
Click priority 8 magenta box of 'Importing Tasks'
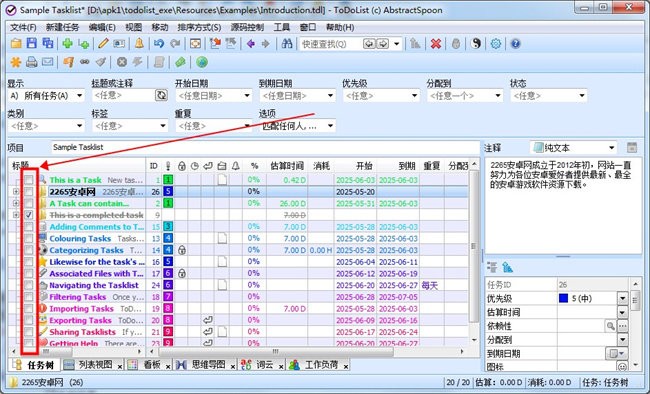tap(167, 309)
